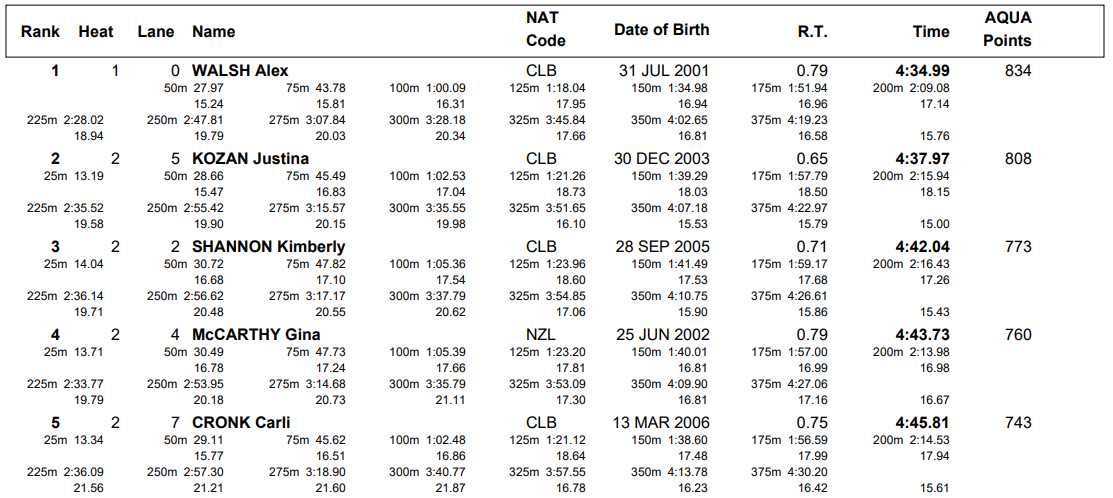Screen dimensions: 1113x498
Task: Click the Lane column header
Action: [156, 32]
